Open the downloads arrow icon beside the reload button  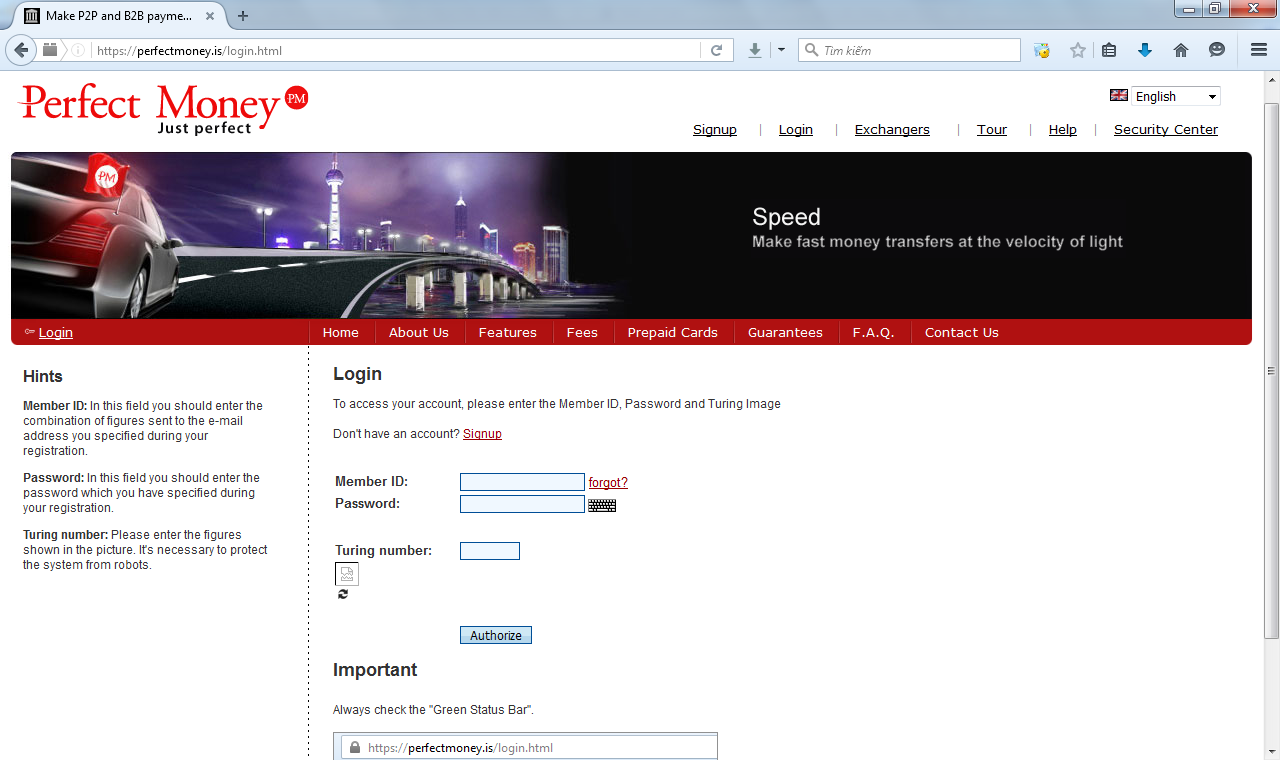click(755, 50)
